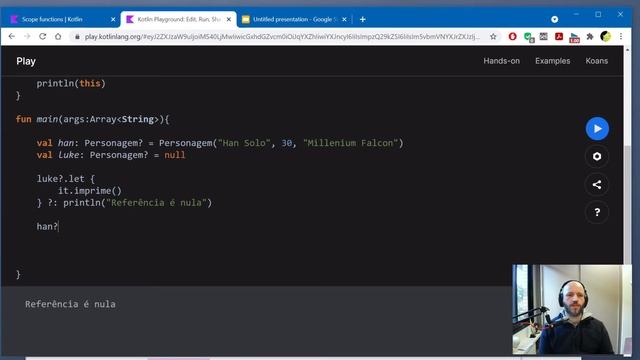Focus the play.kotlinlang.org address bar
The image size is (640, 360).
pyautogui.click(x=282, y=37)
